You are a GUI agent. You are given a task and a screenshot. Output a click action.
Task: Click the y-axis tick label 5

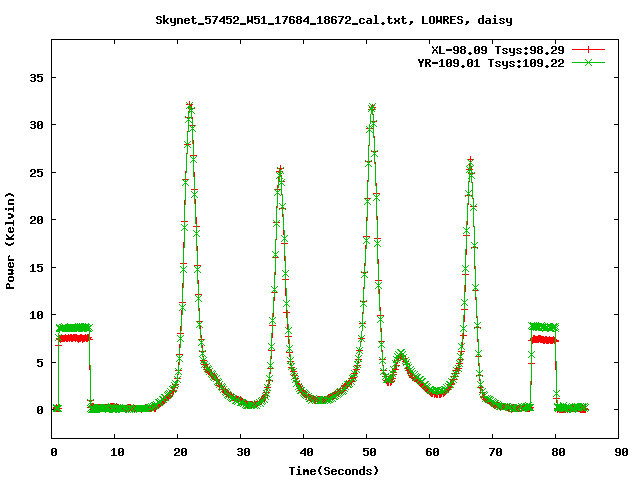(x=40, y=362)
